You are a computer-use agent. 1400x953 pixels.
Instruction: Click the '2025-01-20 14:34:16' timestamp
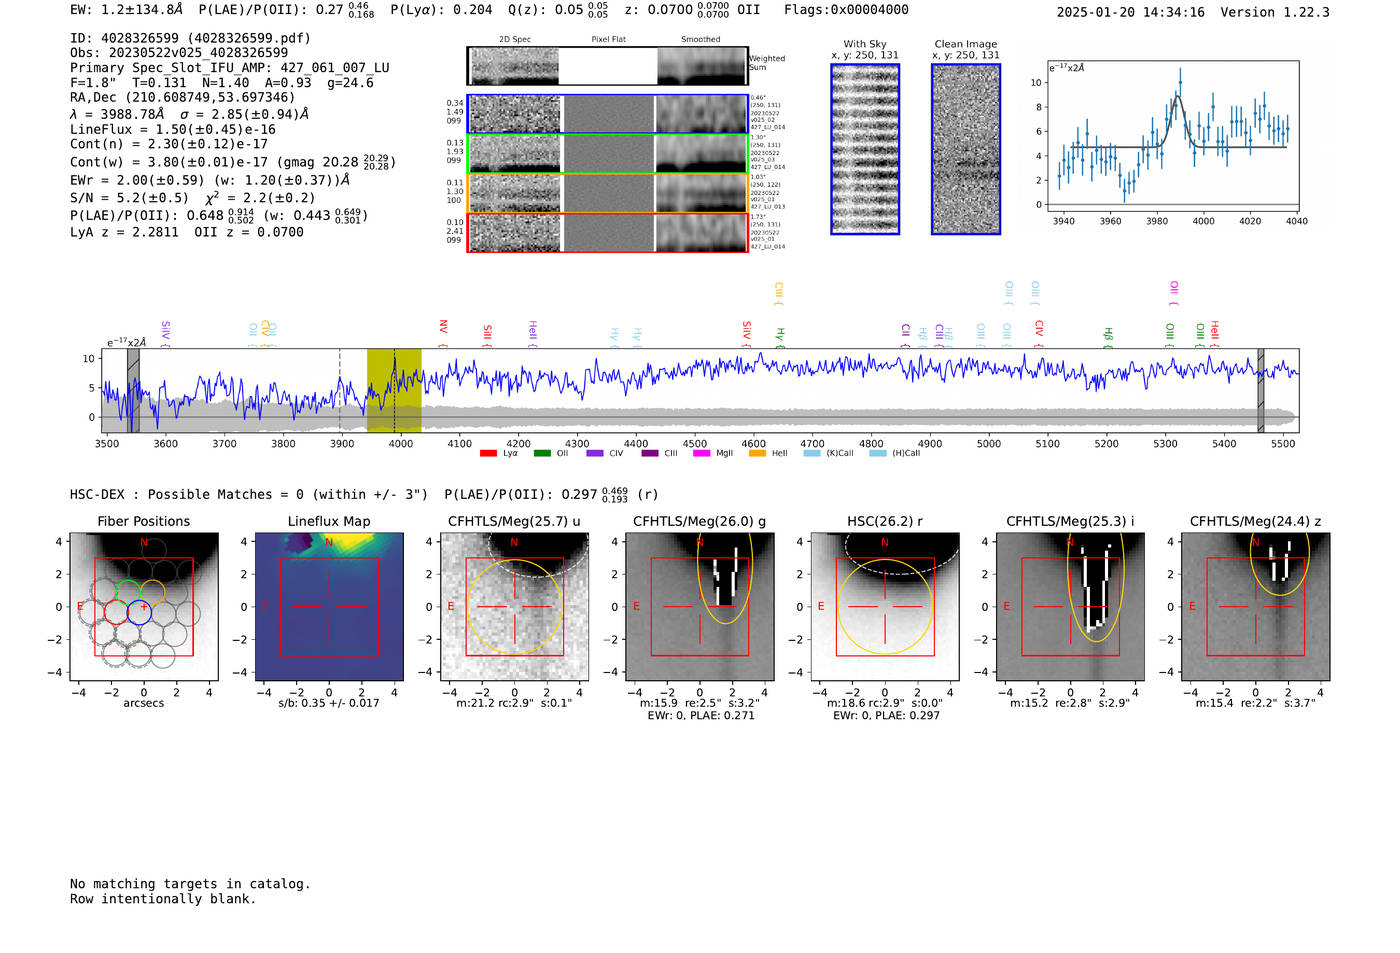[x=1130, y=12]
